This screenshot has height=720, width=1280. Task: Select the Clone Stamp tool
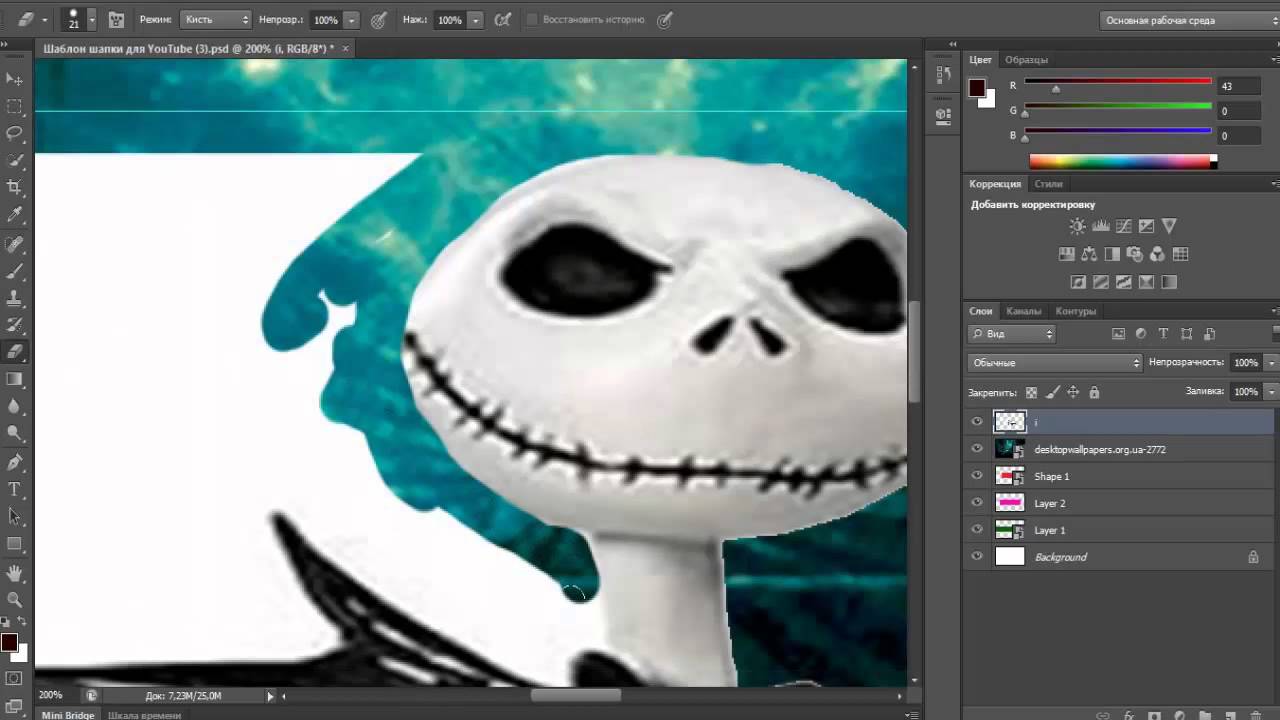tap(14, 298)
